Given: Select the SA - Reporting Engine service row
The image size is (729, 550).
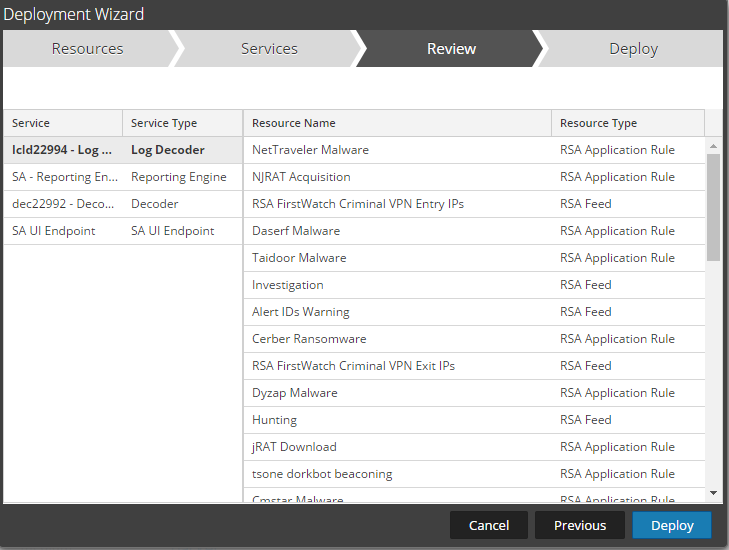Looking at the screenshot, I should pos(122,177).
